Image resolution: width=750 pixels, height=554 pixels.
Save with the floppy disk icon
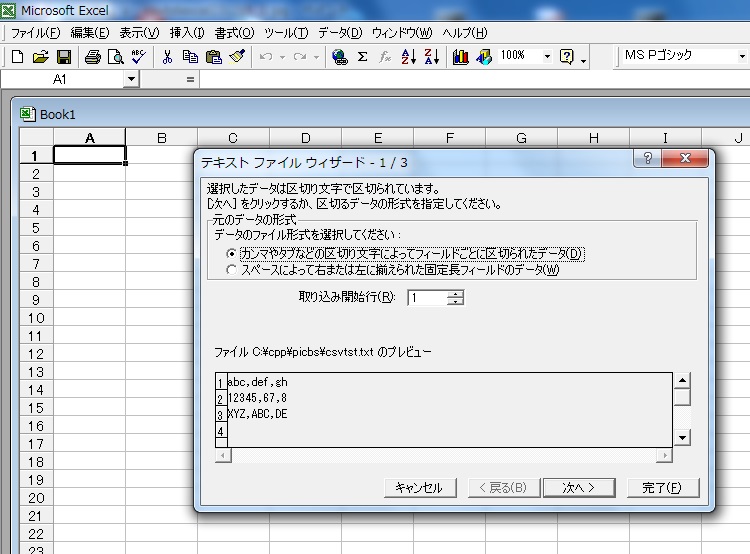click(x=64, y=57)
